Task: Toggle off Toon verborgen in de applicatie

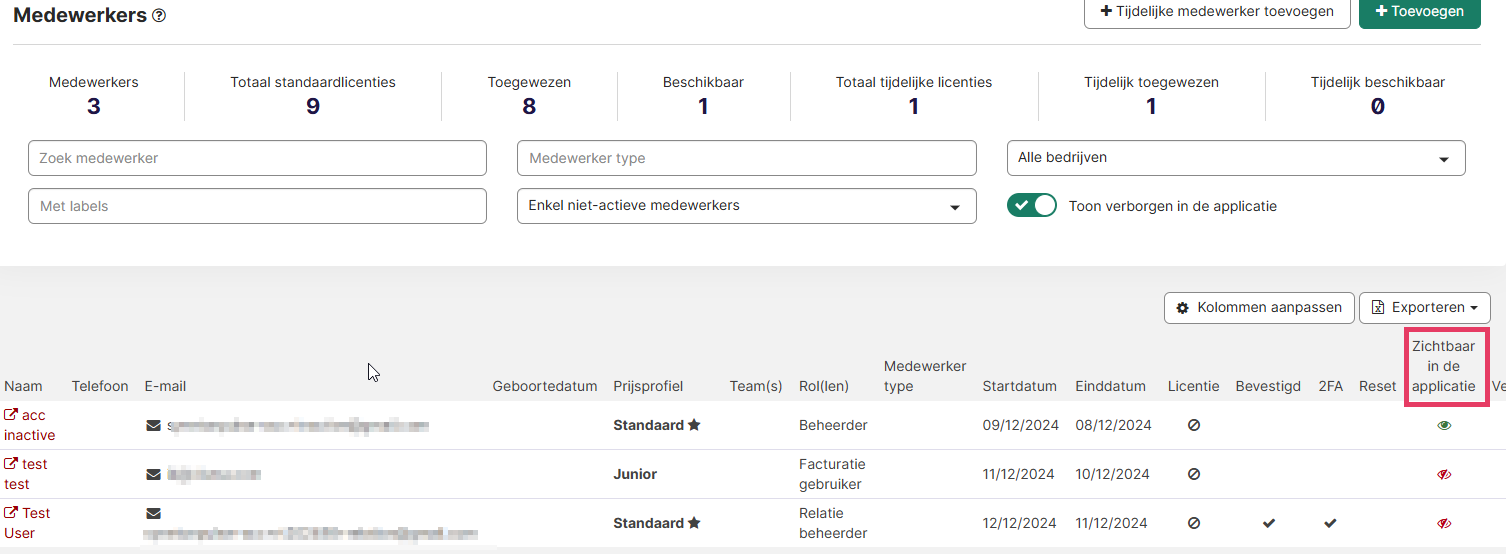Action: tap(1032, 206)
